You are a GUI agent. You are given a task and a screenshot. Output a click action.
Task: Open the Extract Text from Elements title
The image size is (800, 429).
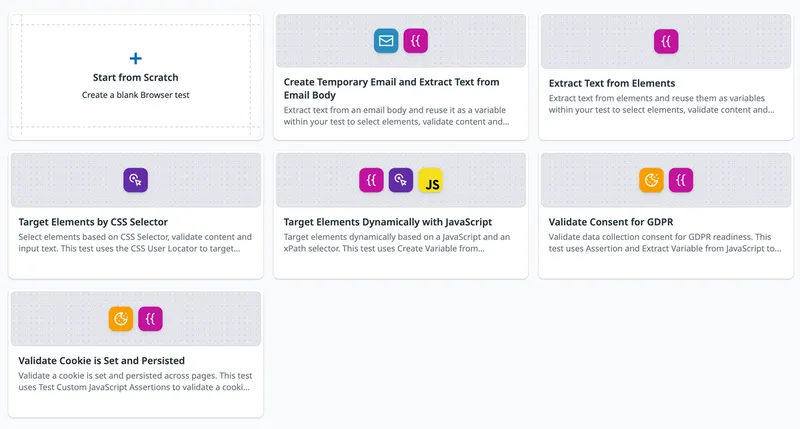click(x=612, y=83)
